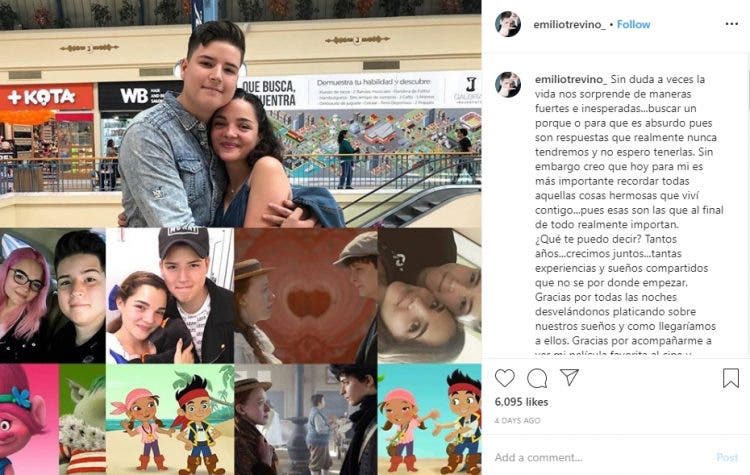Open emiliotrevino_ profile from caption username

tap(571, 79)
